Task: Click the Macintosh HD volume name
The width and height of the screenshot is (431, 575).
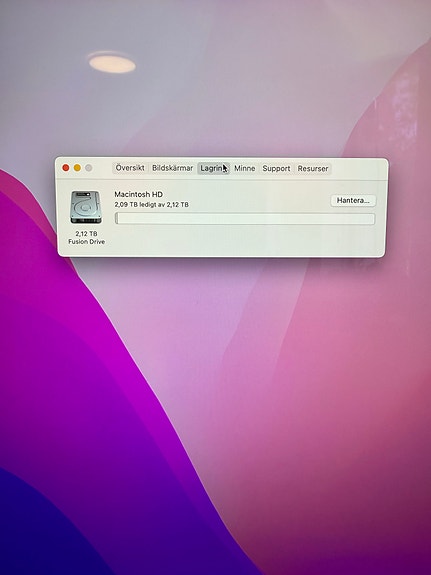Action: (x=139, y=194)
